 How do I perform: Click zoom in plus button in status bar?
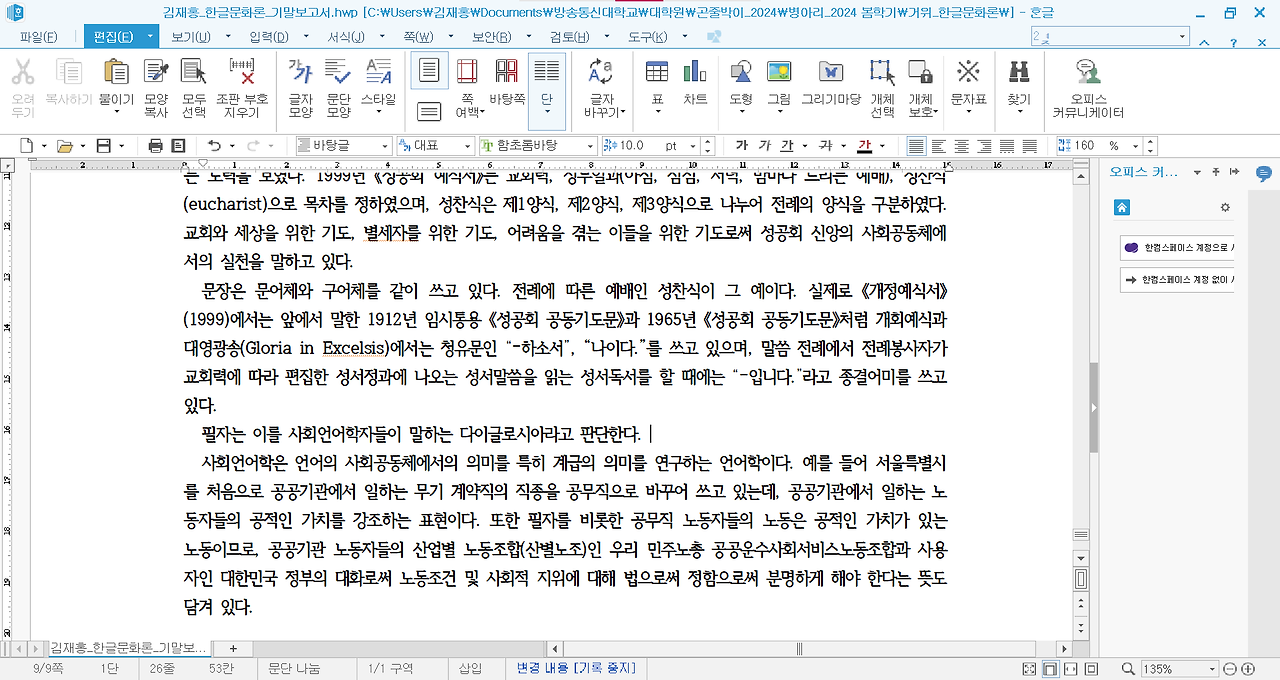(x=1250, y=669)
